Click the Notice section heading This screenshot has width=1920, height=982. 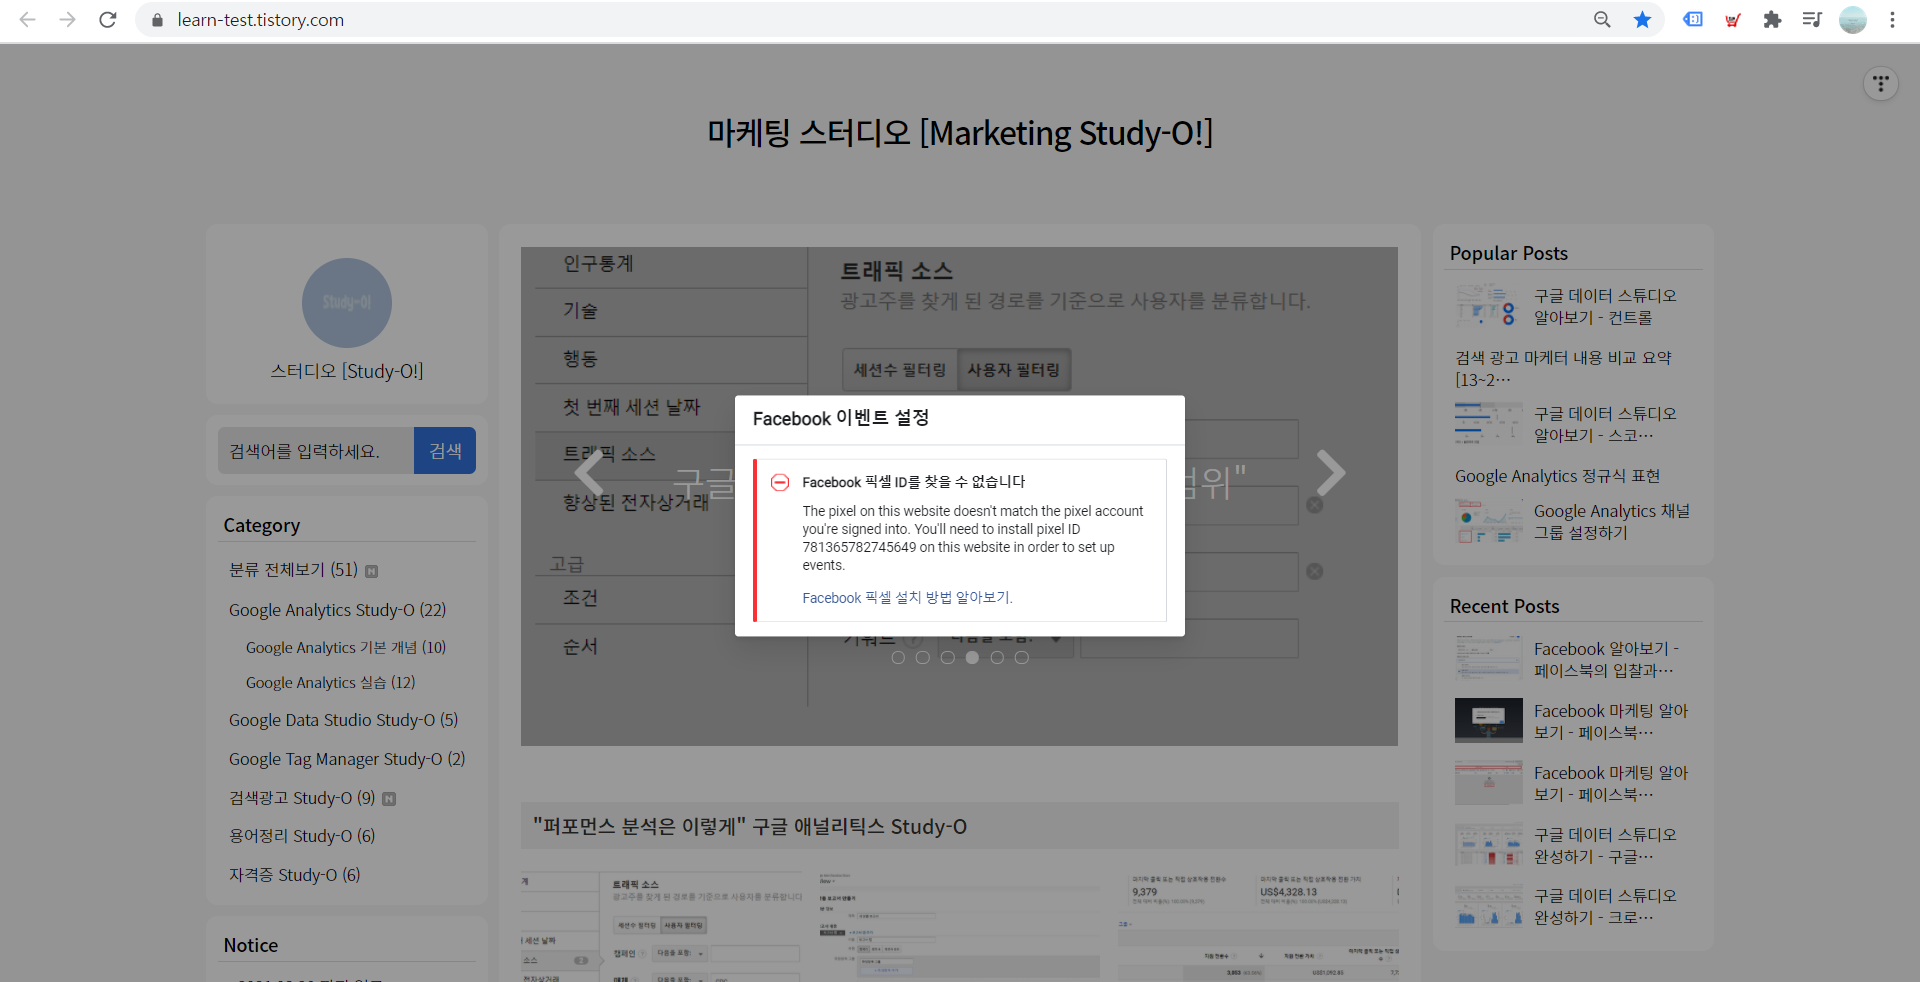coord(251,946)
